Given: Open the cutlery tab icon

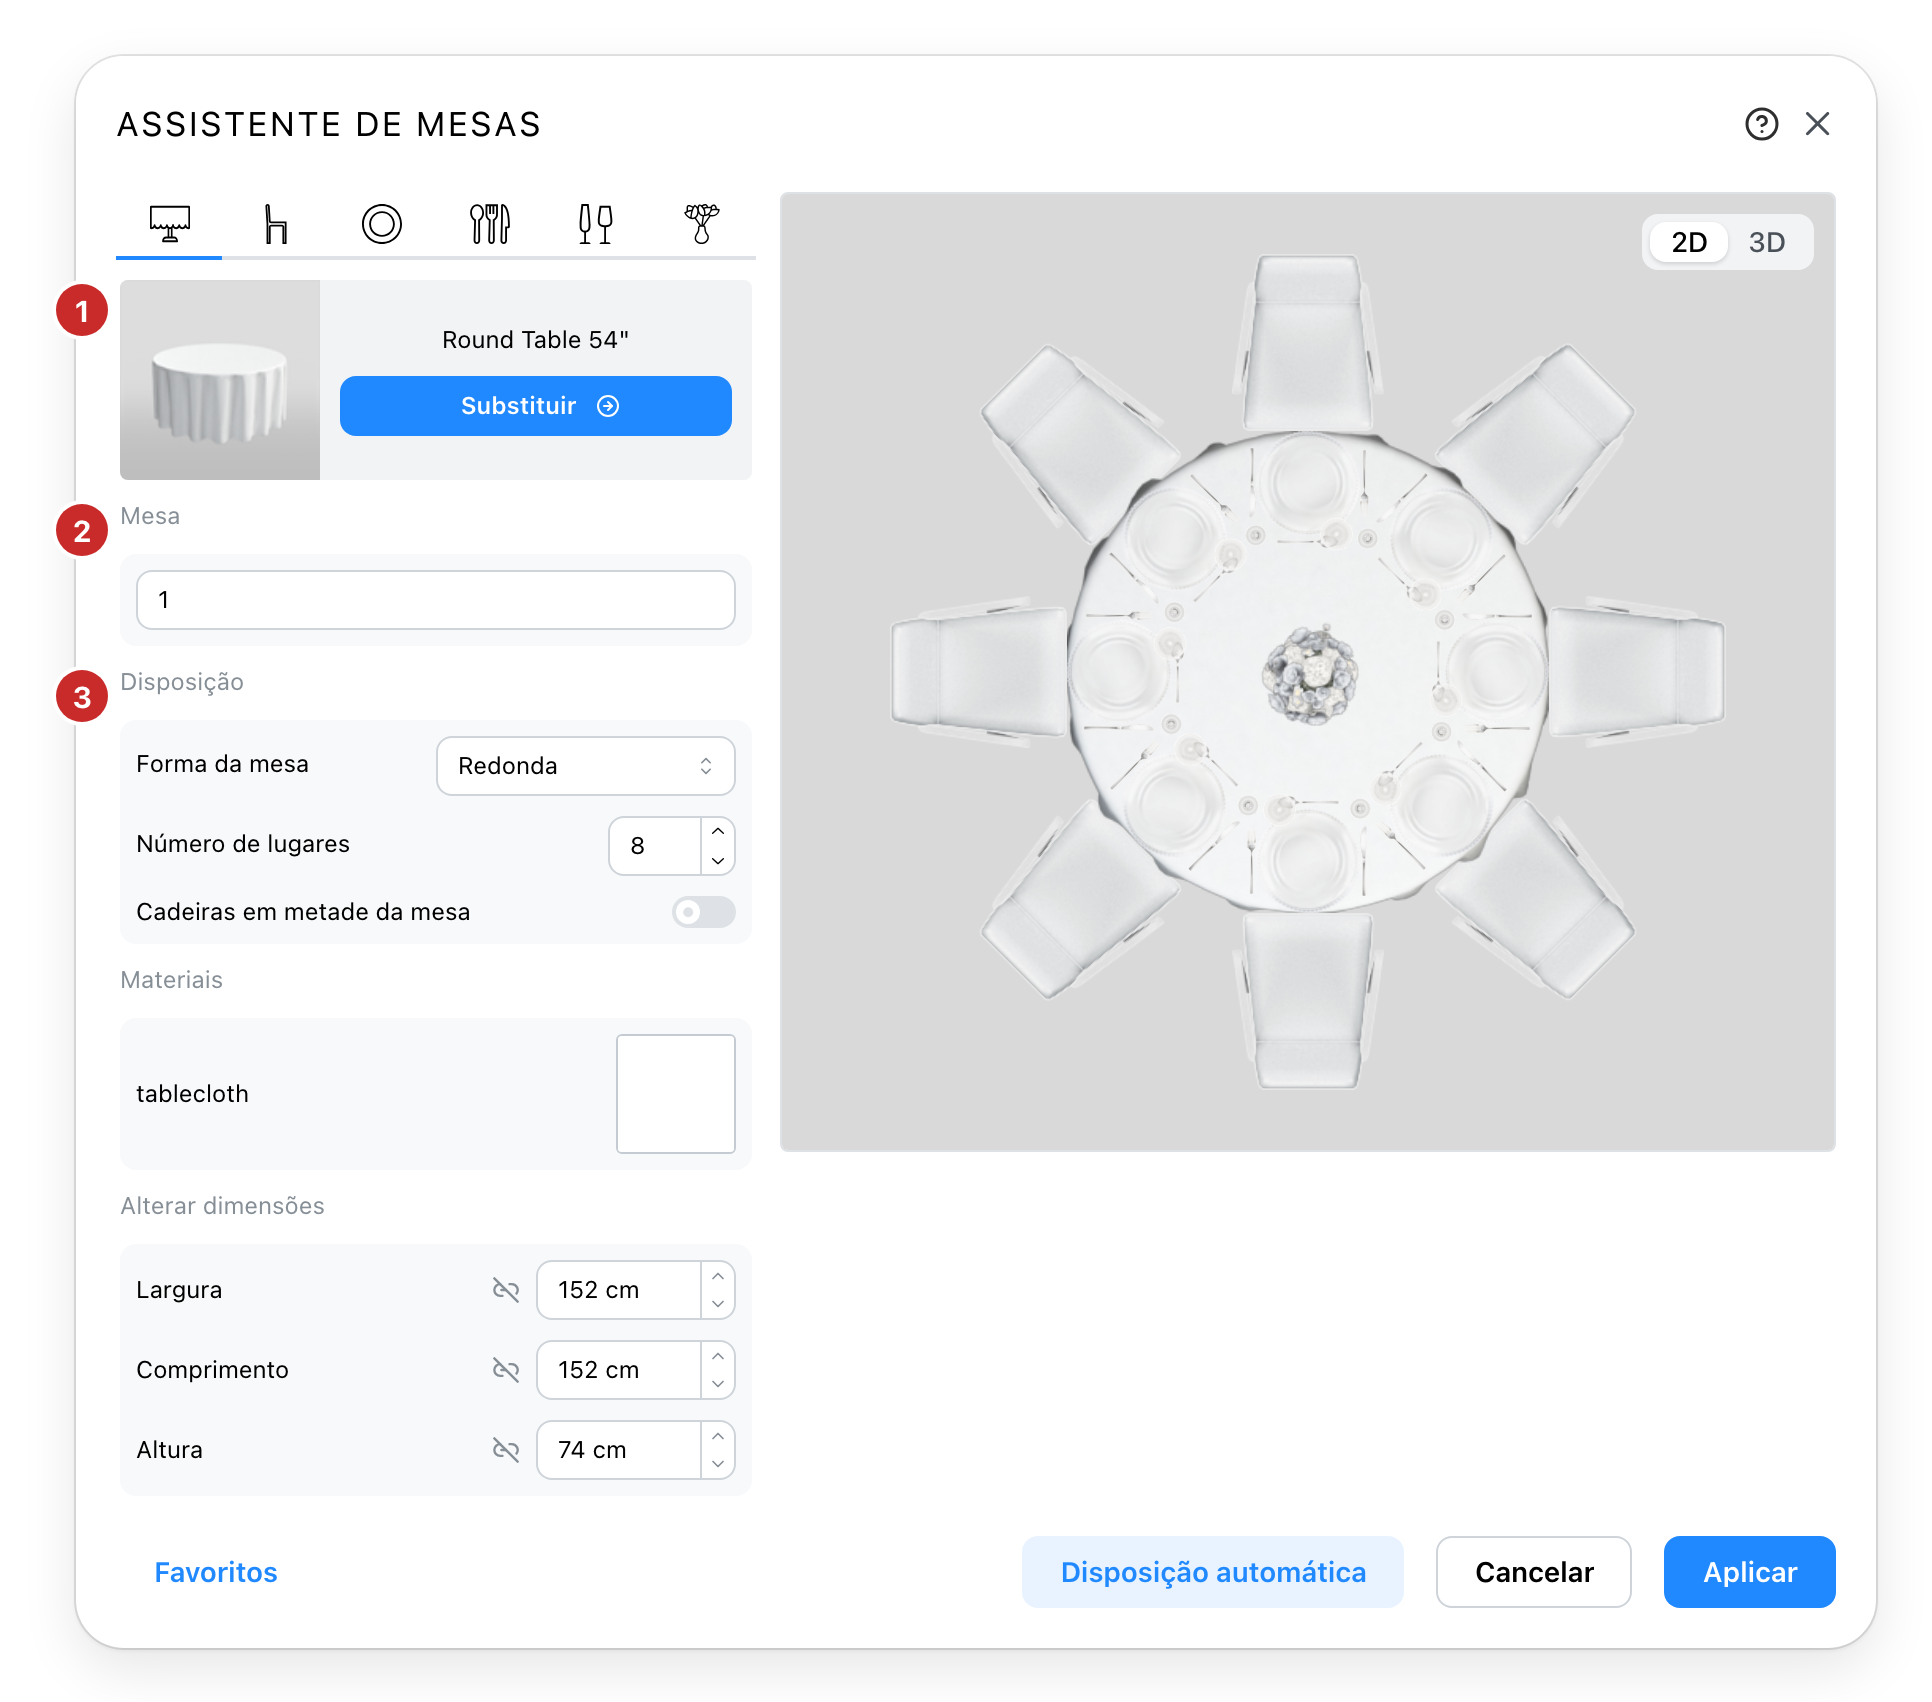Looking at the screenshot, I should point(490,223).
